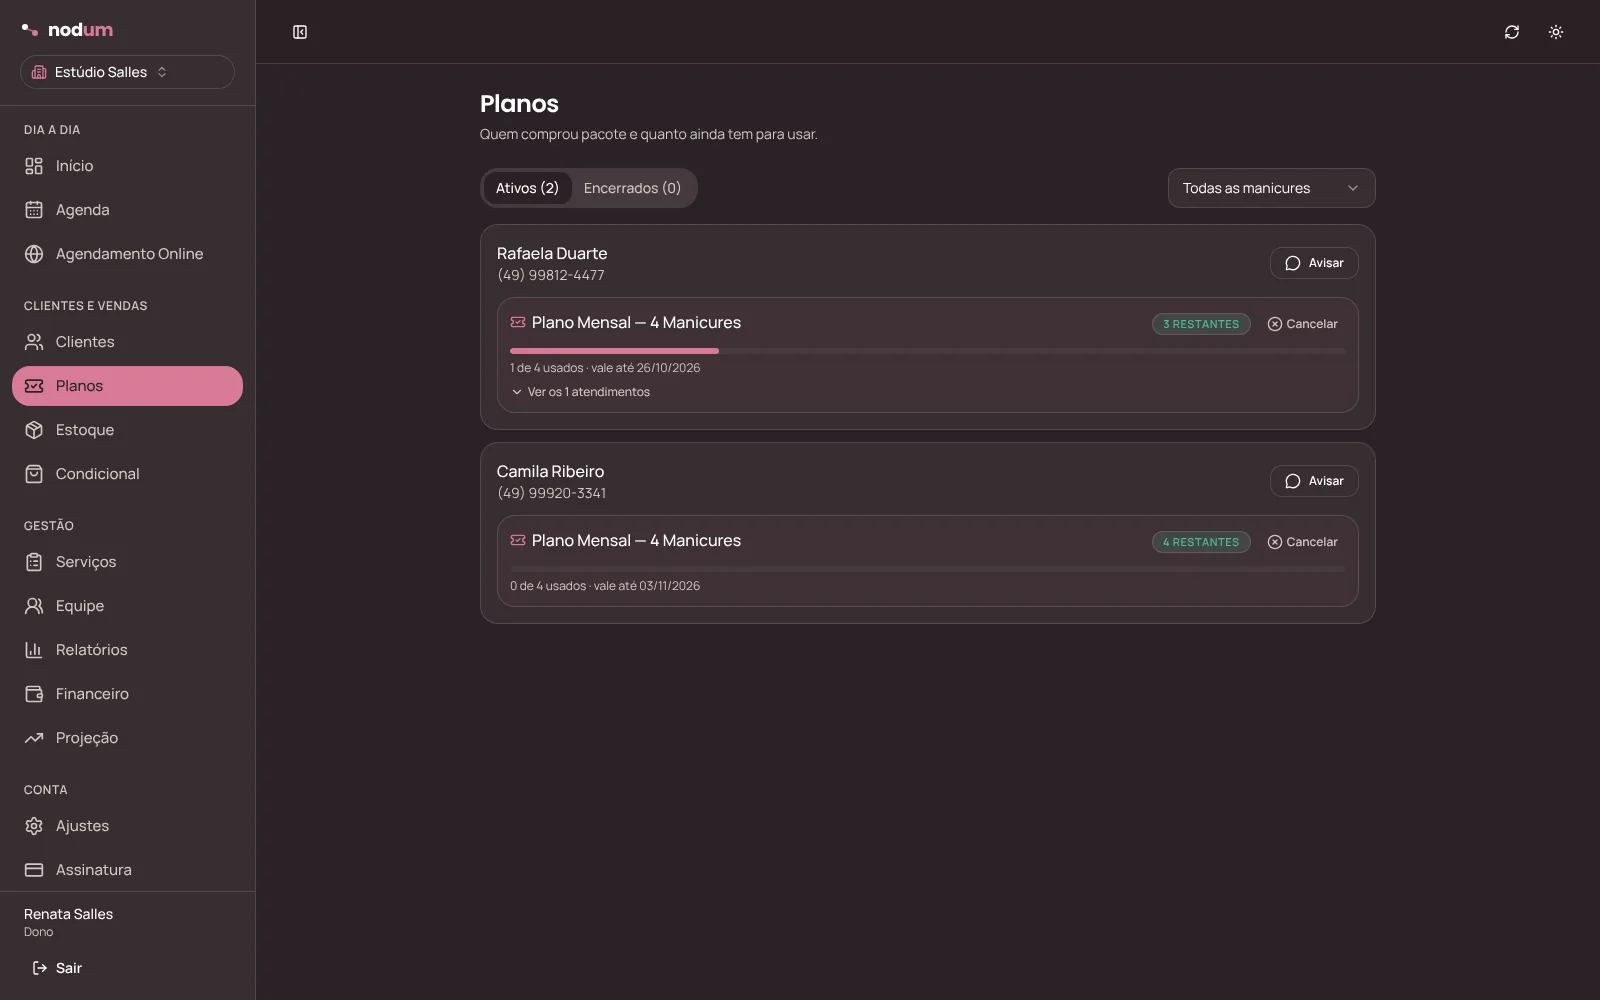Cancel Camila Ribeiro's Plano Mensal
Screen dimensions: 1600x1000
point(1302,542)
